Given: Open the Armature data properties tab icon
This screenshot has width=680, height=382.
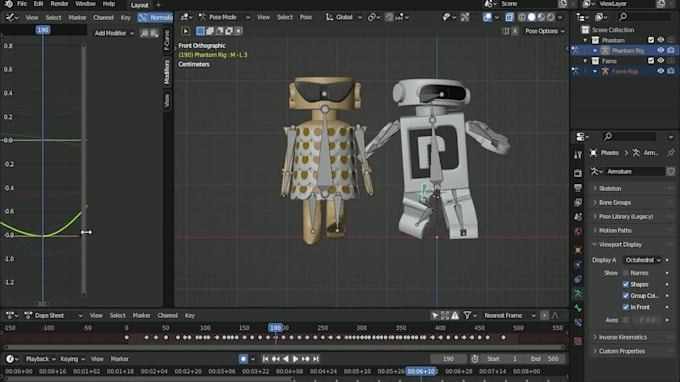Looking at the screenshot, I should 578,294.
